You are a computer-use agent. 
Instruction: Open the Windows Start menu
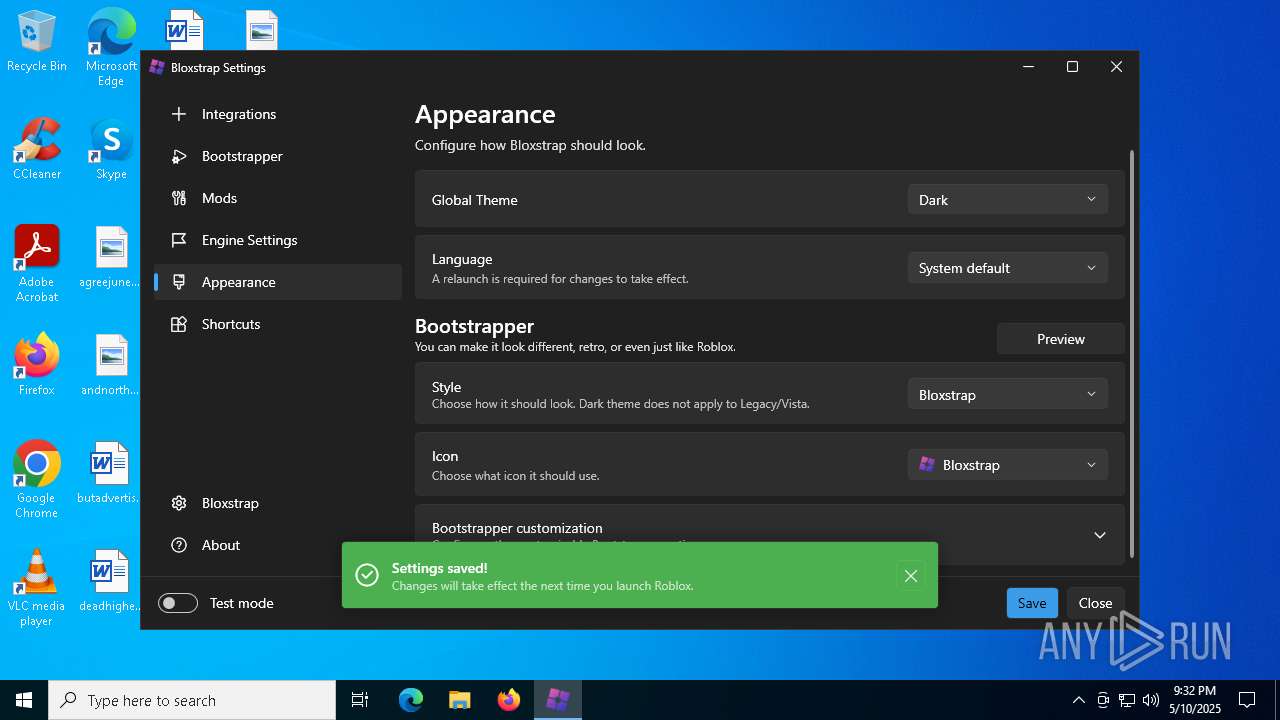(x=24, y=700)
